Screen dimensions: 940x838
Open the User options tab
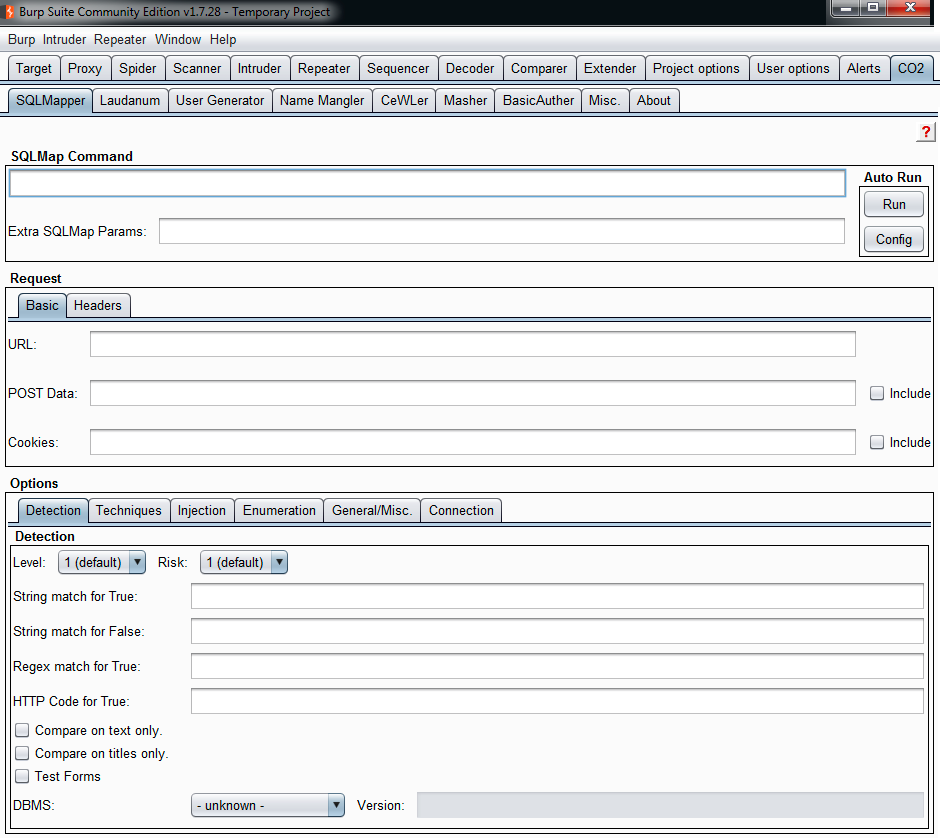[794, 68]
